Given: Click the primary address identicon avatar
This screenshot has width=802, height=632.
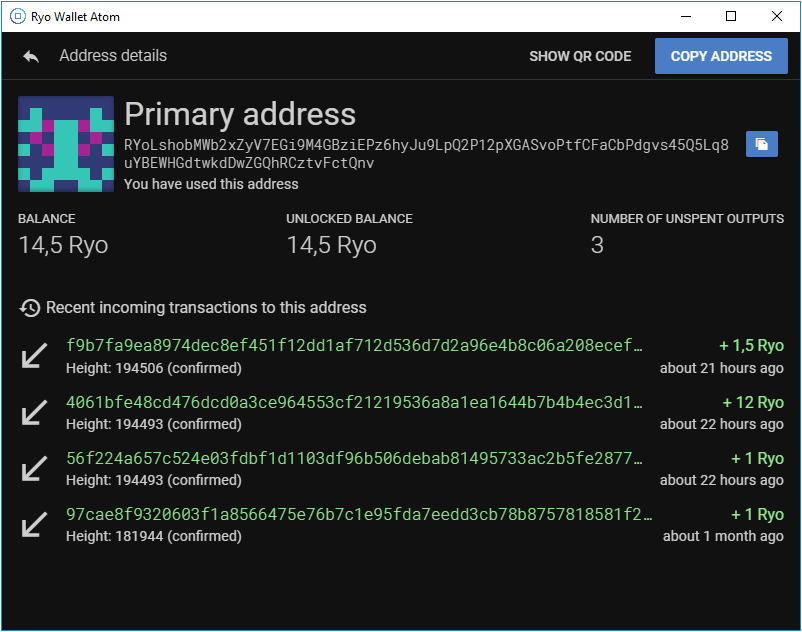Looking at the screenshot, I should click(x=66, y=144).
